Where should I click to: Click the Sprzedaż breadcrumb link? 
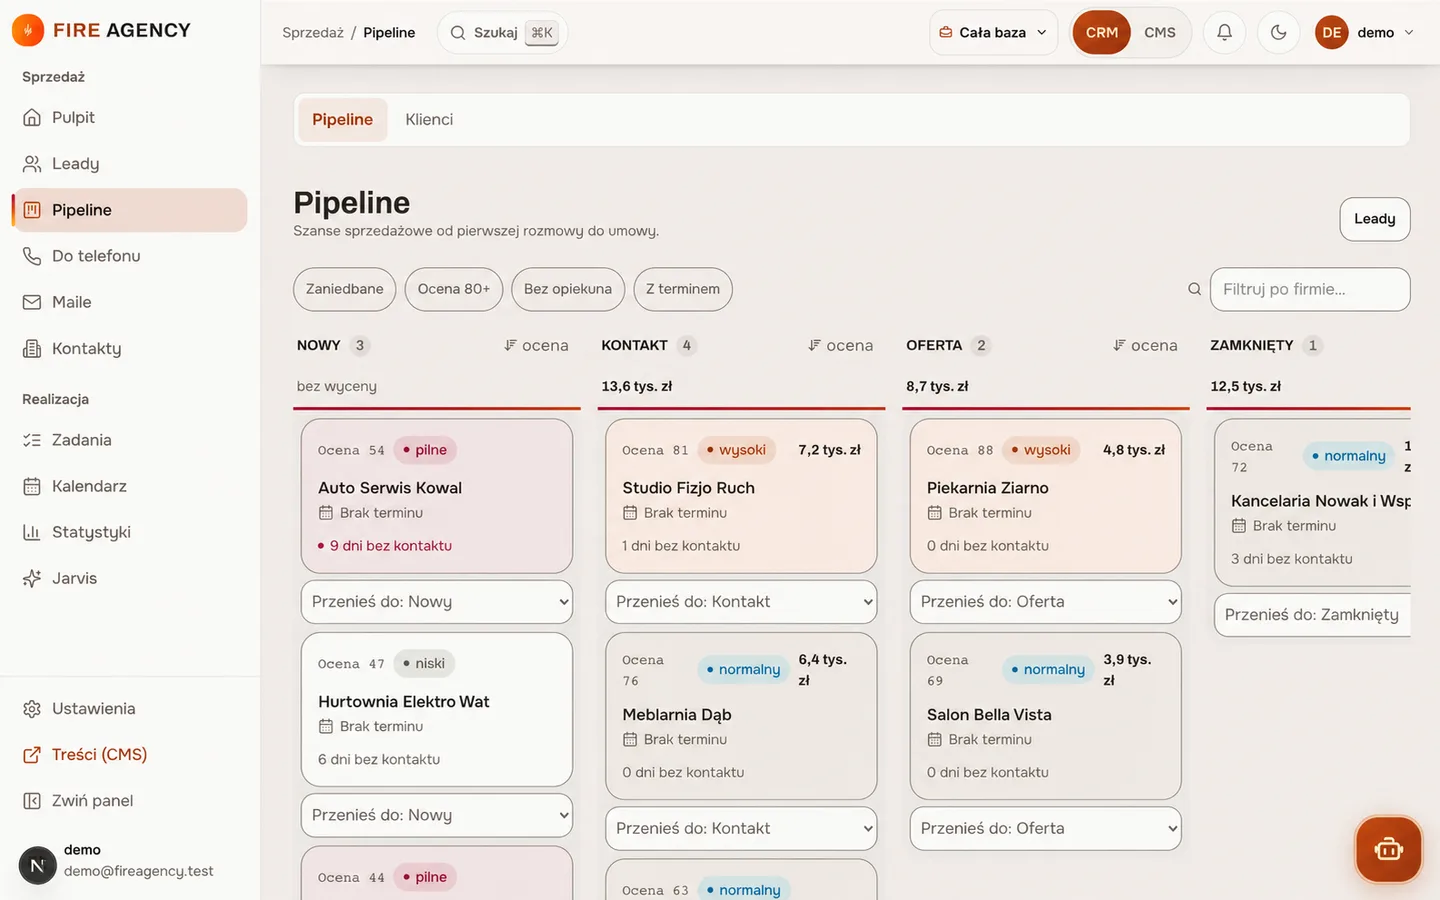(313, 32)
